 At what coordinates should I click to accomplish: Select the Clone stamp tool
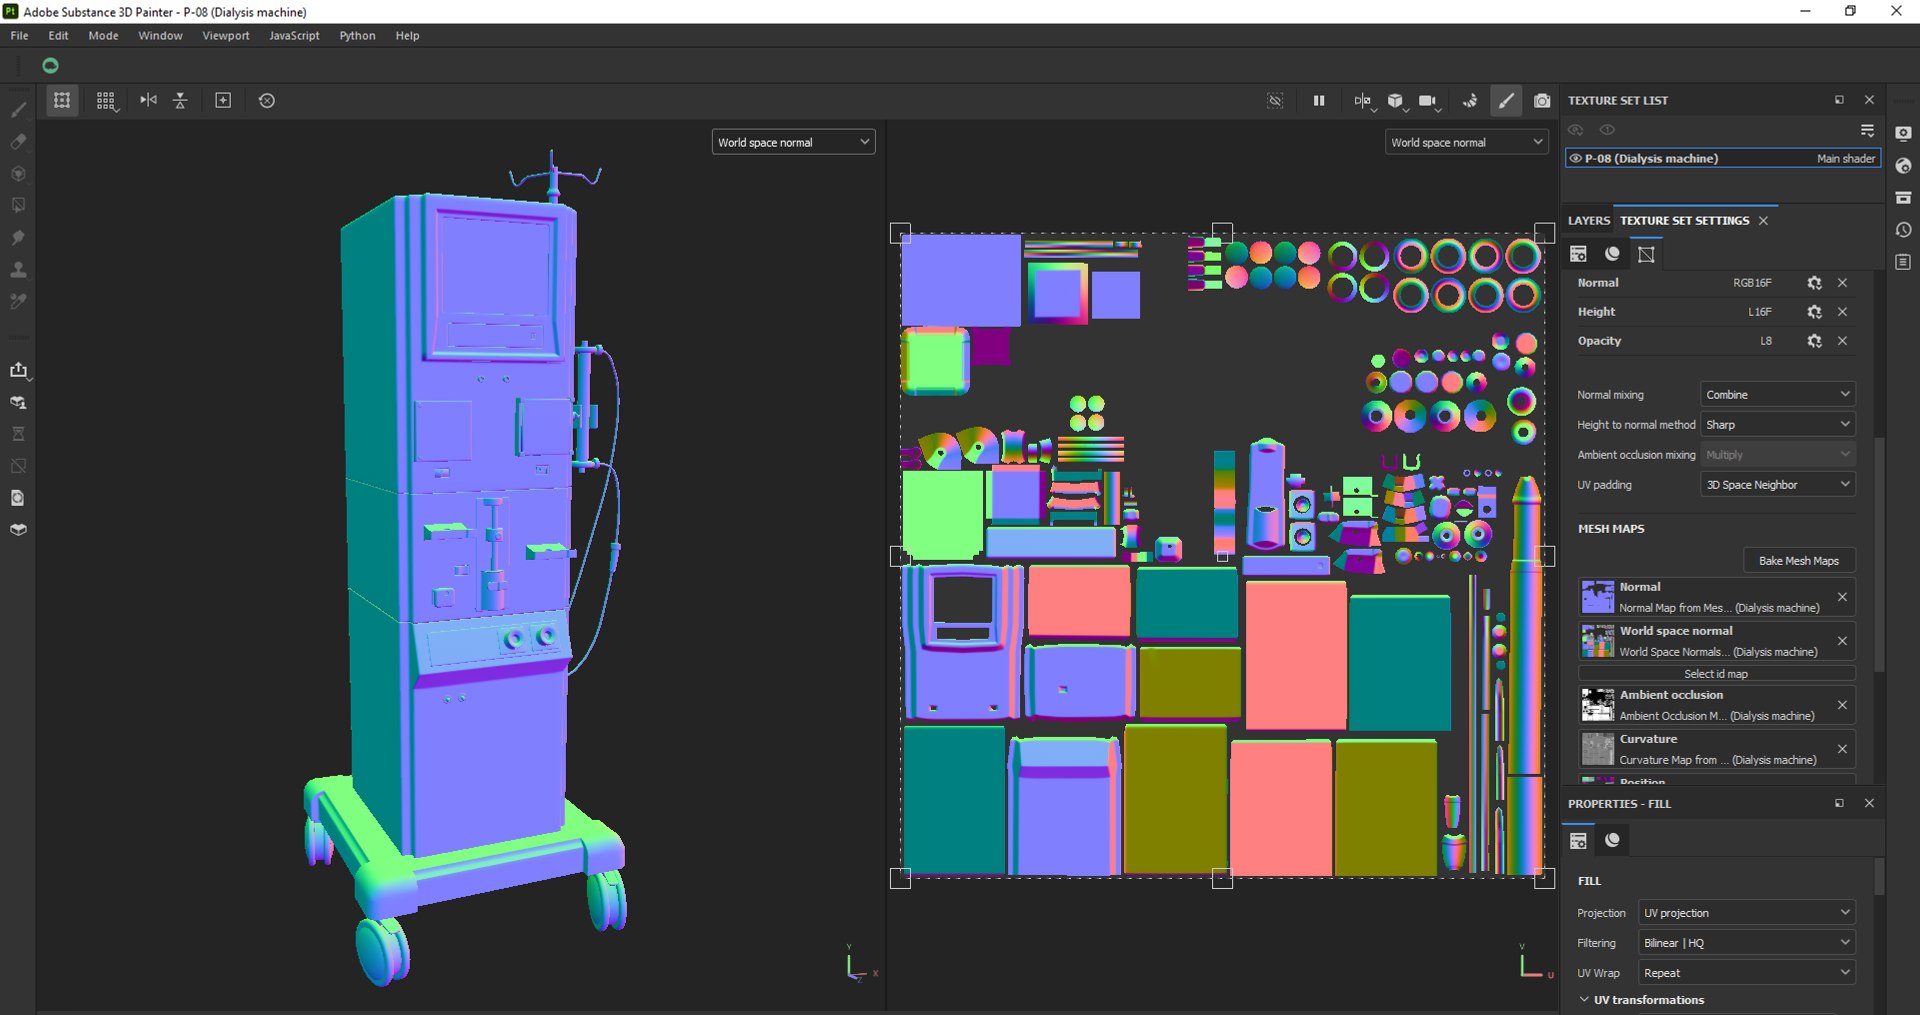coord(18,269)
